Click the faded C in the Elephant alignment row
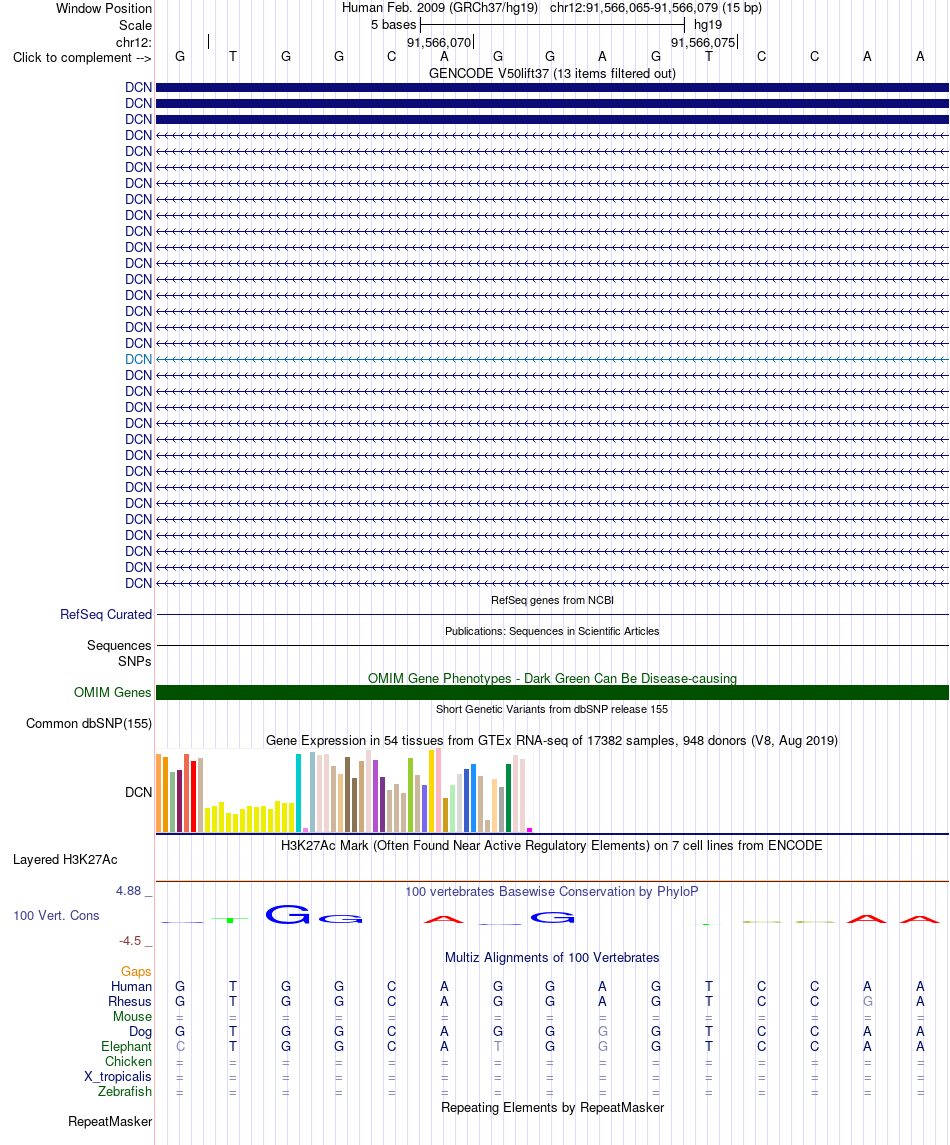The height and width of the screenshot is (1145, 950). point(180,1046)
